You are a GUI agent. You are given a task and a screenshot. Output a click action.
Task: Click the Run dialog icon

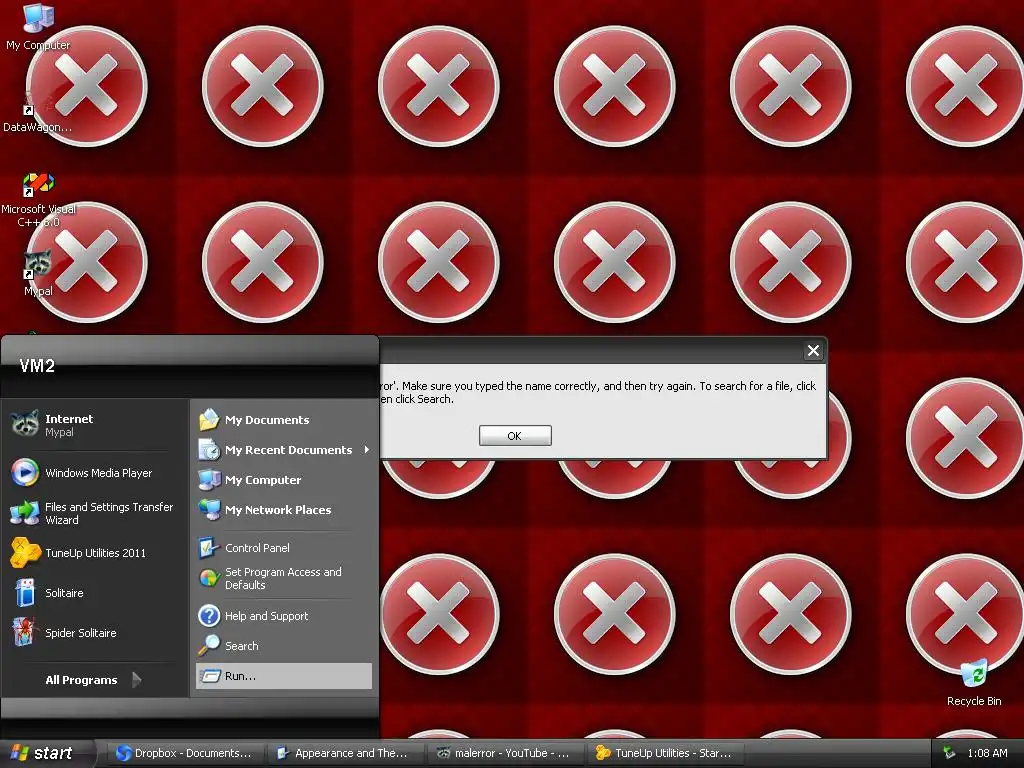click(x=210, y=676)
